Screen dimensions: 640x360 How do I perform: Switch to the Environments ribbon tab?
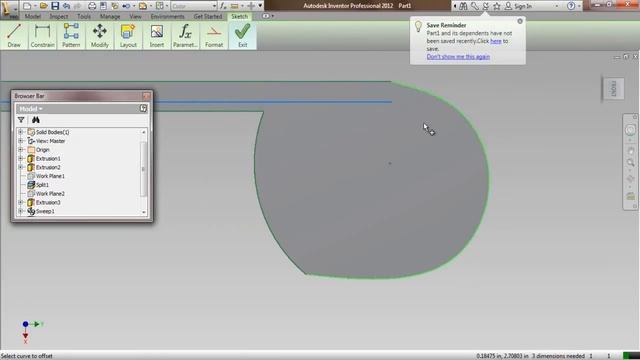[x=167, y=16]
